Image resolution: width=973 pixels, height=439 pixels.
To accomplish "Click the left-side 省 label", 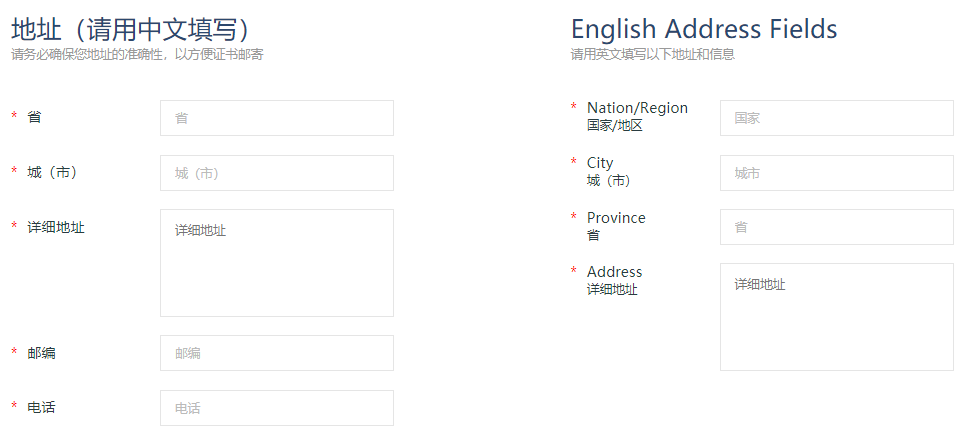I will point(34,117).
